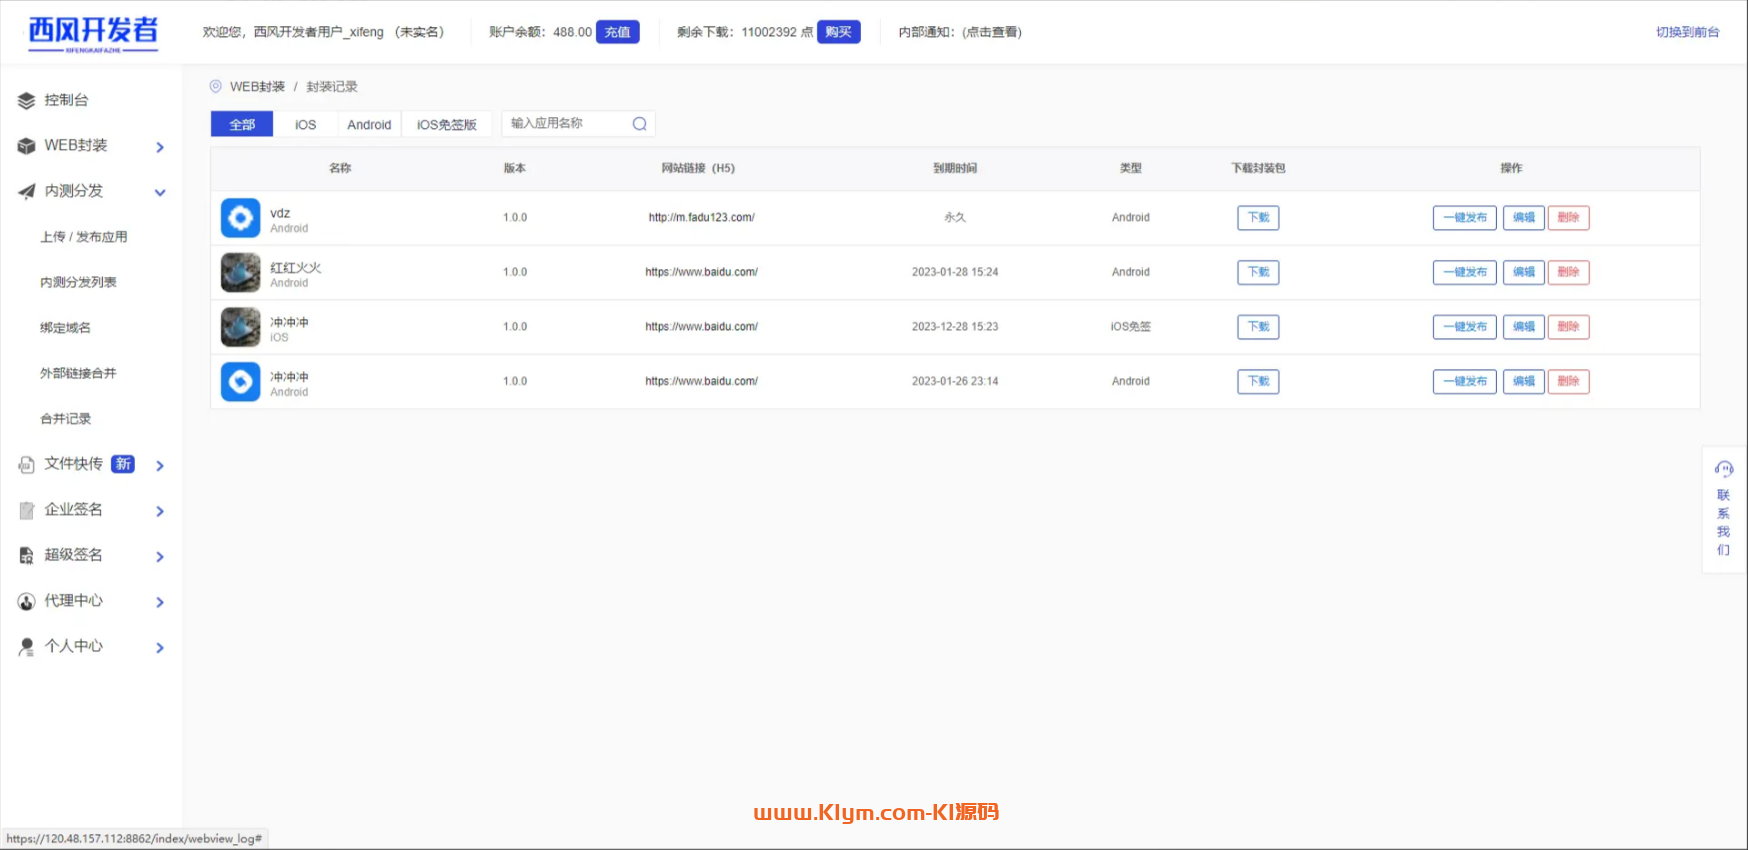Open the 联系我们 headset support icon

tap(1724, 469)
